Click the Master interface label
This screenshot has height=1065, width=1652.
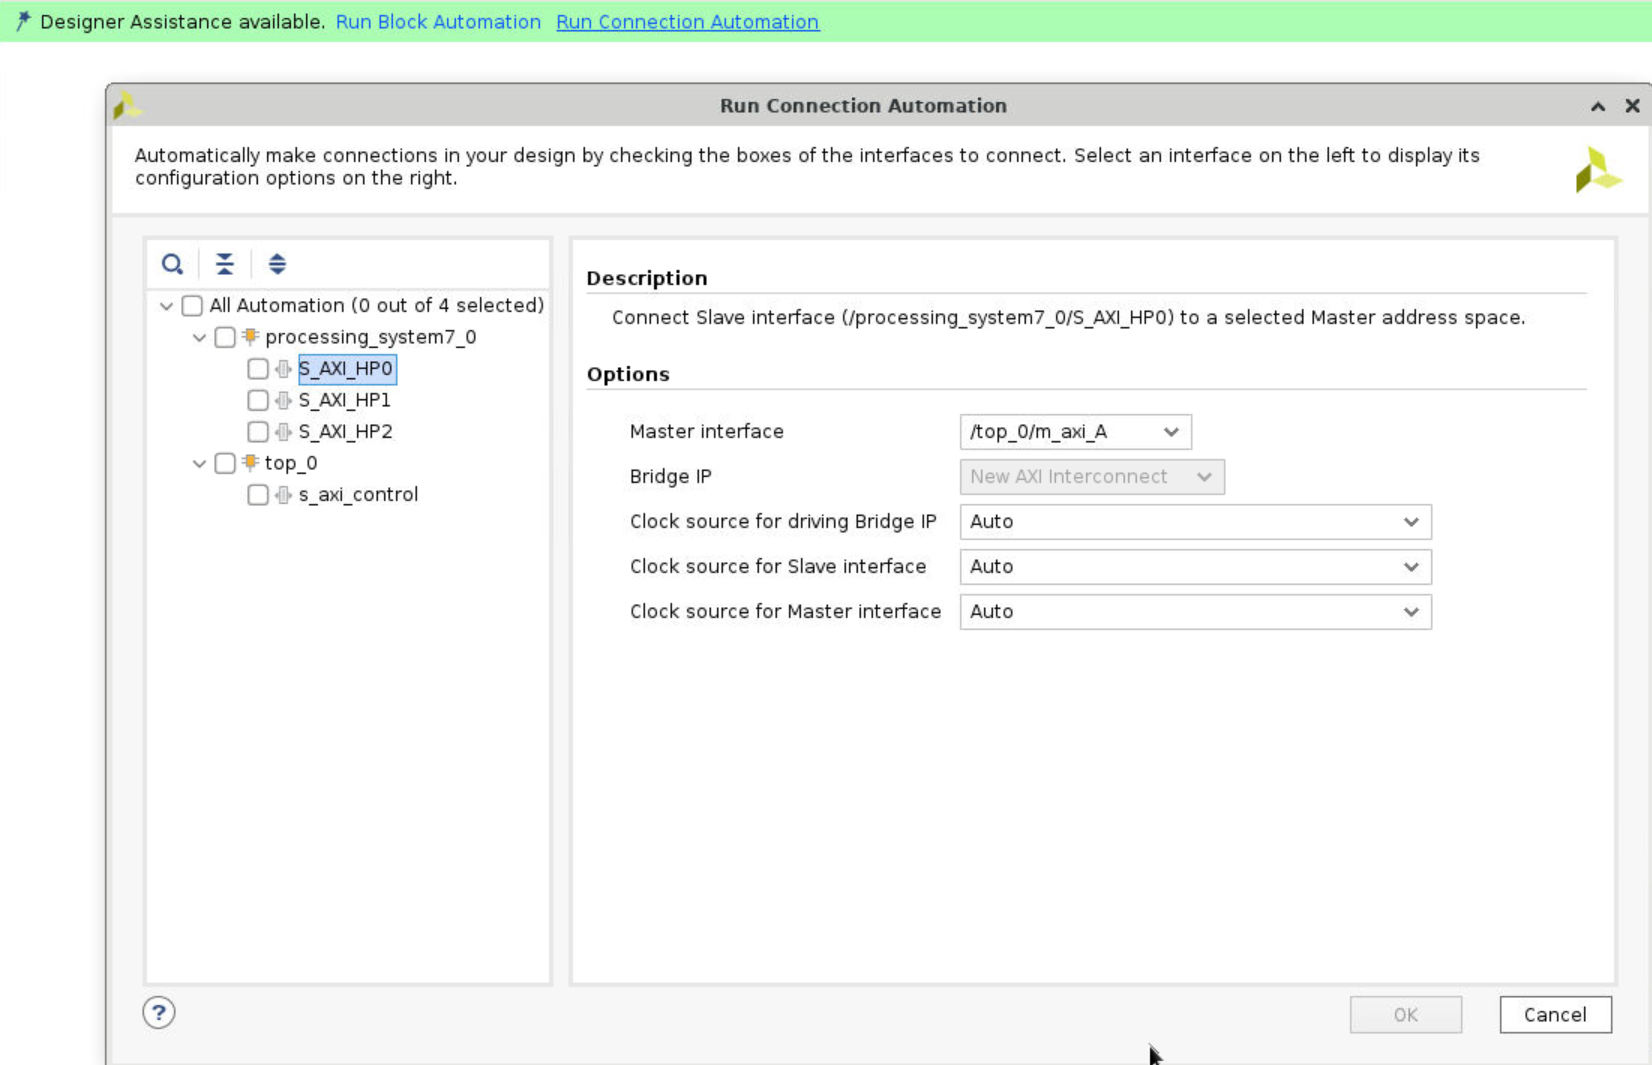point(707,432)
